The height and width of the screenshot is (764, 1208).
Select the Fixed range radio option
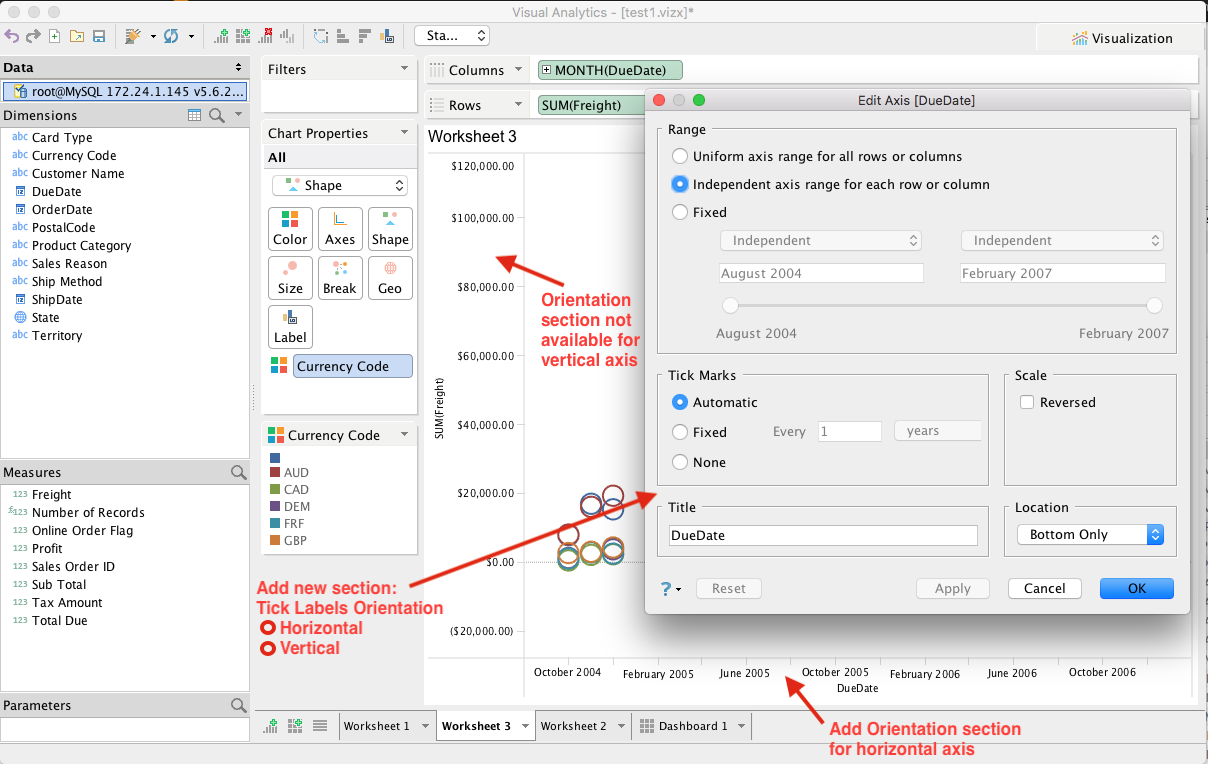pyautogui.click(x=680, y=212)
